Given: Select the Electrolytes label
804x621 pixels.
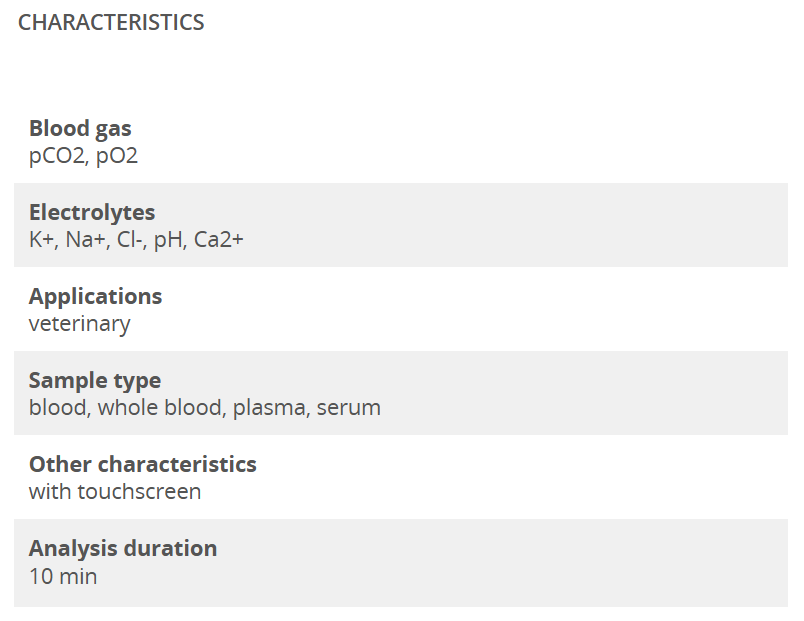Looking at the screenshot, I should pyautogui.click(x=92, y=212).
